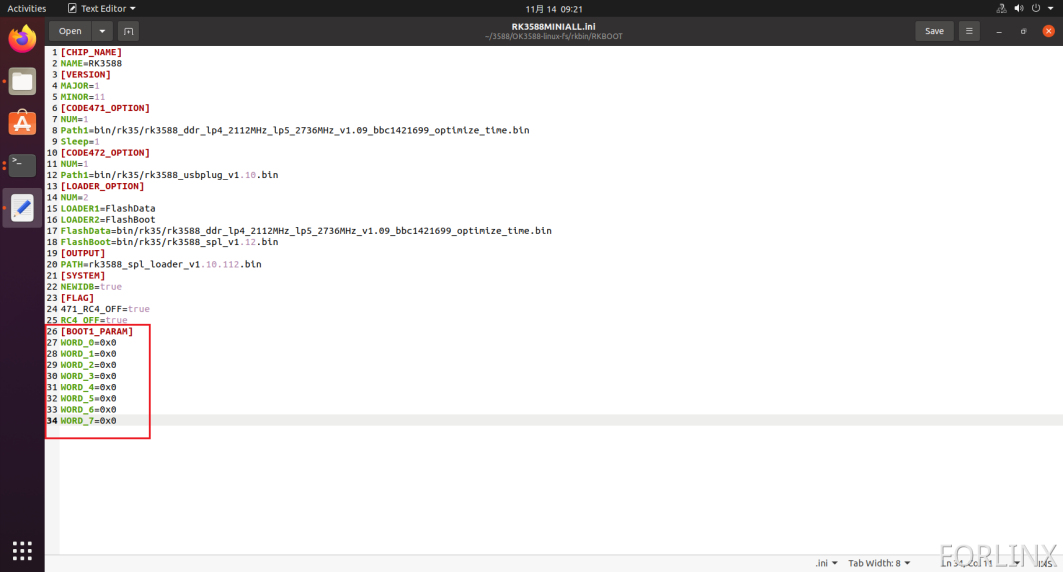The image size is (1063, 572).
Task: Select the Text Editor dock icon
Action: pos(22,207)
